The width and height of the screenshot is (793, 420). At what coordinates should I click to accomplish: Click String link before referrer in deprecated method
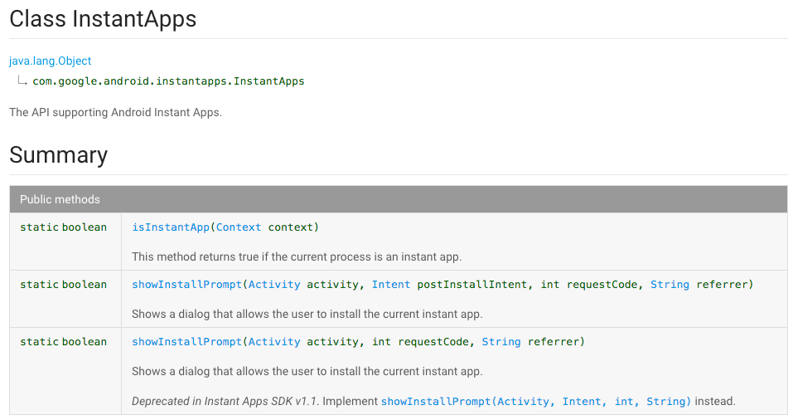(501, 342)
